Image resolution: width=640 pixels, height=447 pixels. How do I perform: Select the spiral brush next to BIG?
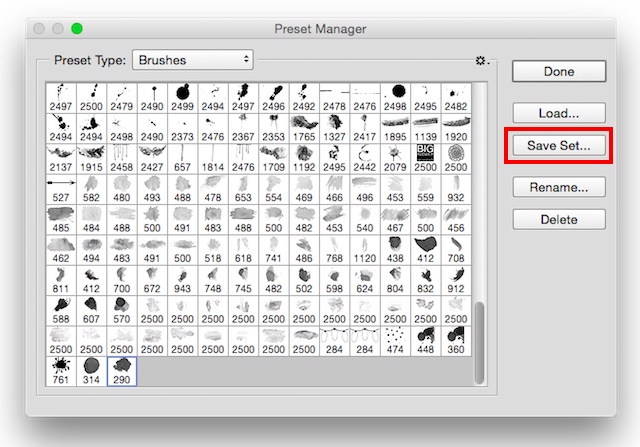[x=456, y=158]
